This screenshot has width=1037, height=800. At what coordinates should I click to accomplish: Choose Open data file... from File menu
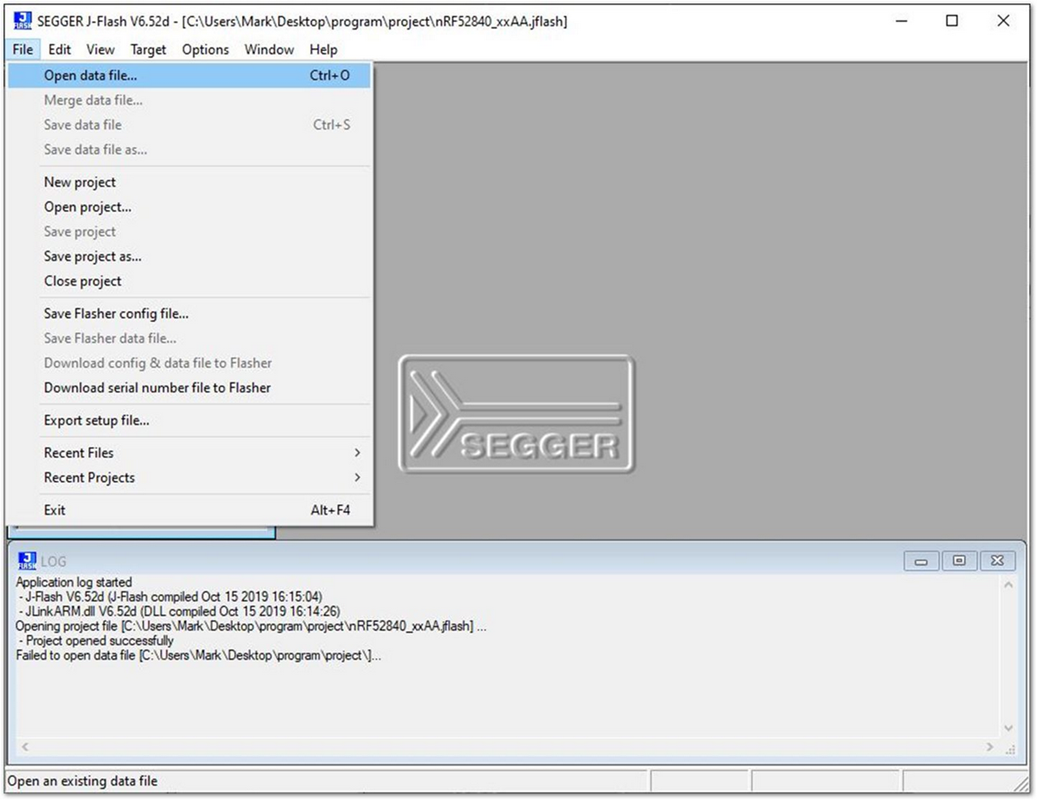pyautogui.click(x=189, y=75)
